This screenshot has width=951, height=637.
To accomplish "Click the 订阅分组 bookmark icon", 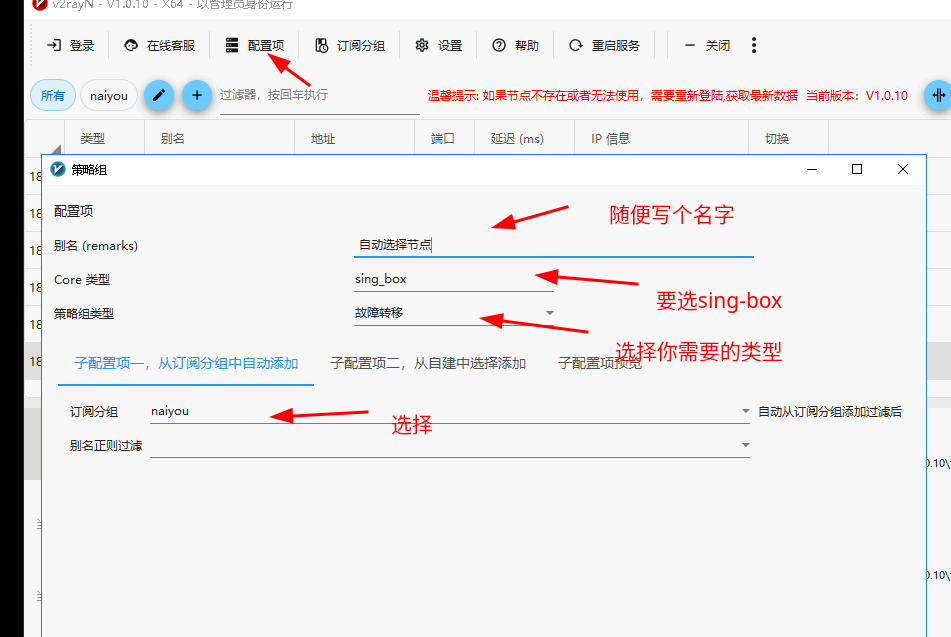I will click(x=321, y=46).
